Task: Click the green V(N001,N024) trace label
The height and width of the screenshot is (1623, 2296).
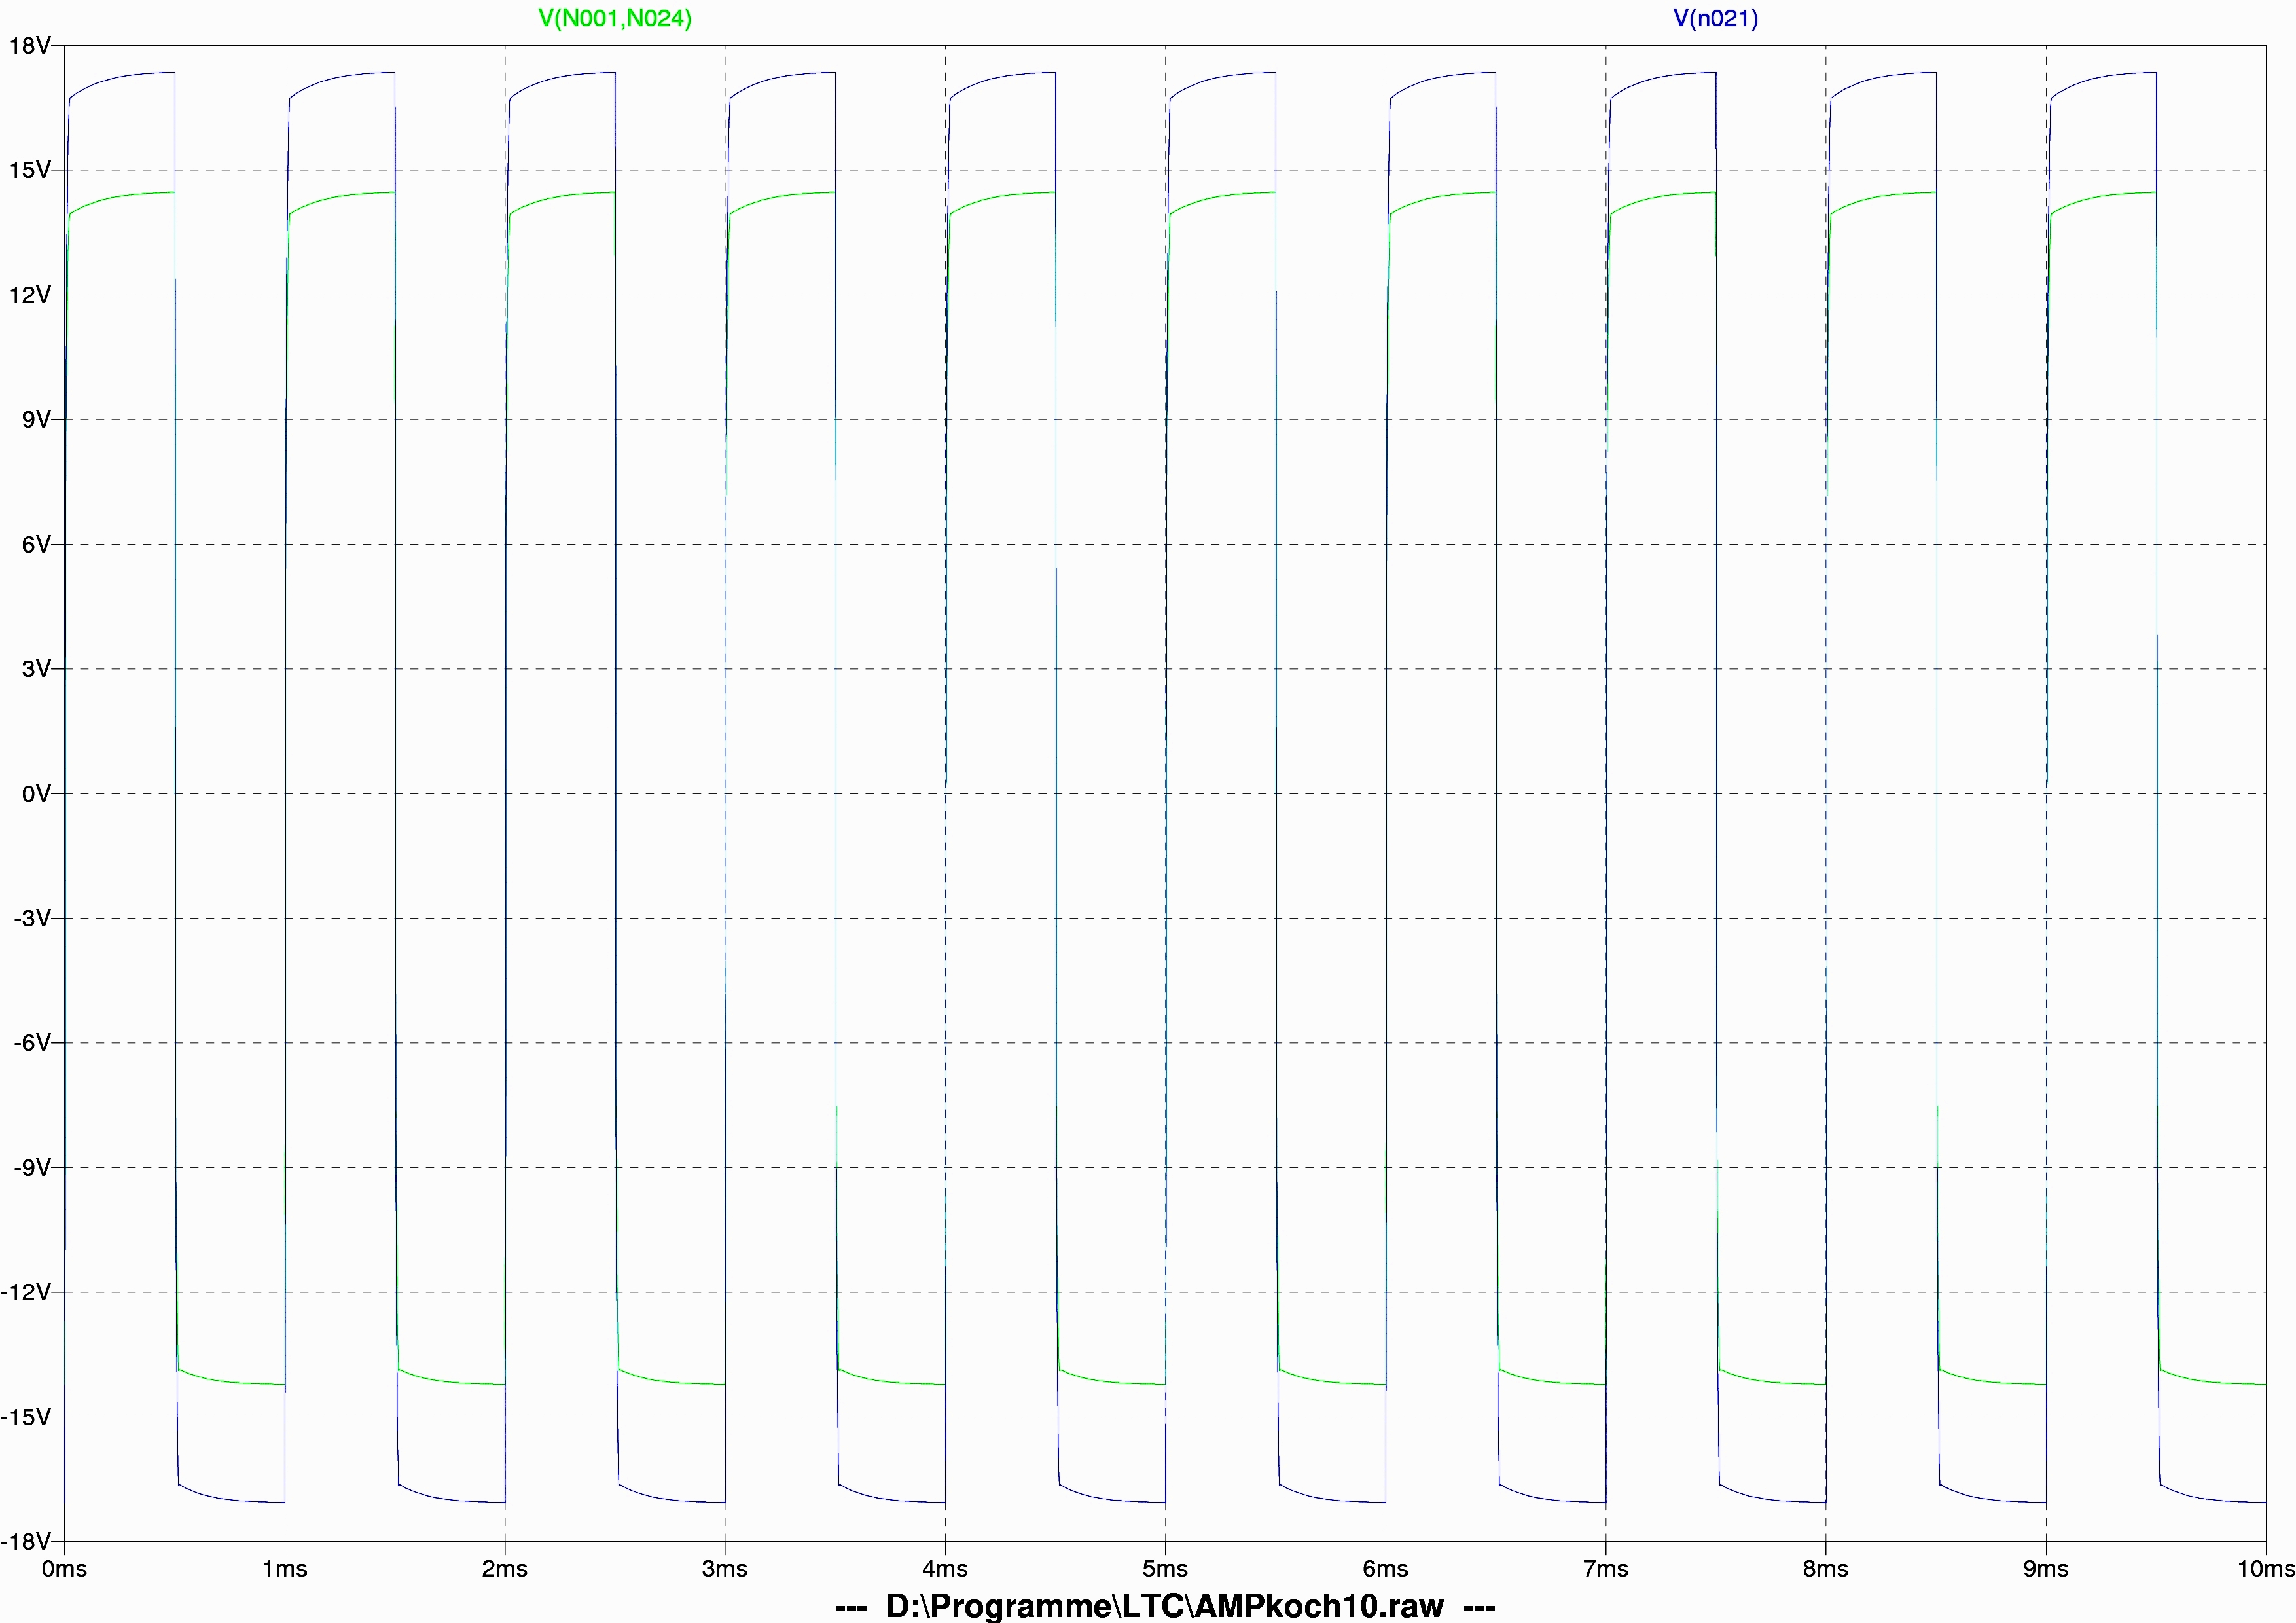Action: pyautogui.click(x=614, y=18)
